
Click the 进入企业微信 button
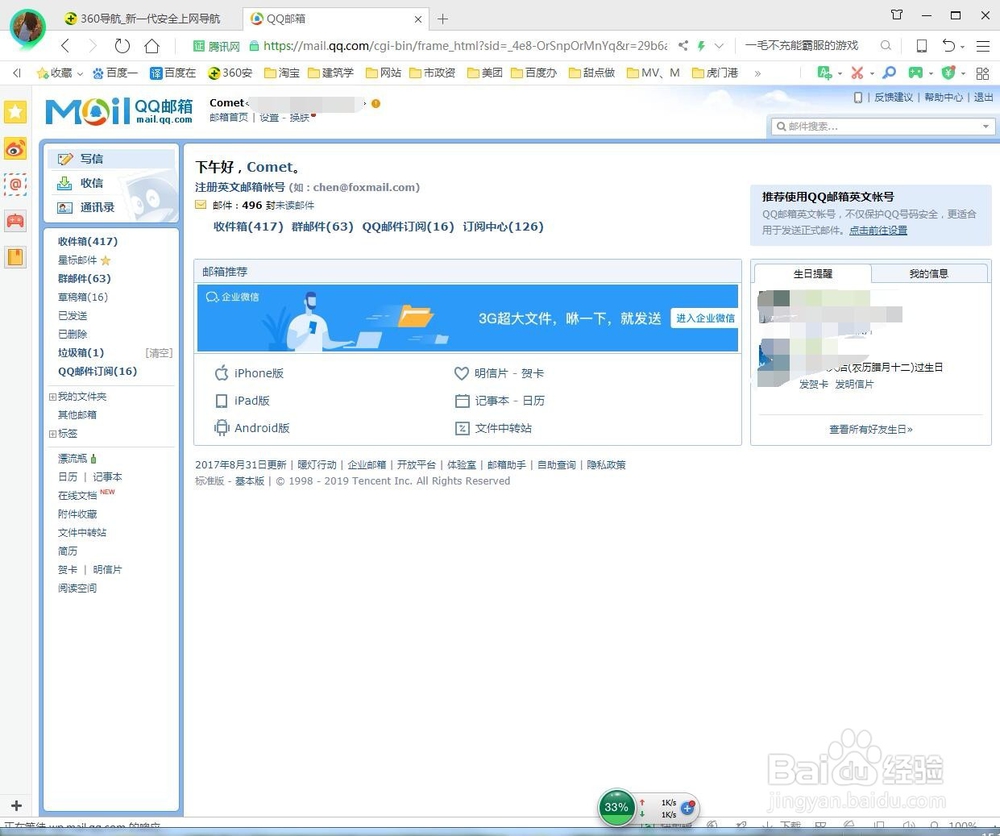coord(705,318)
